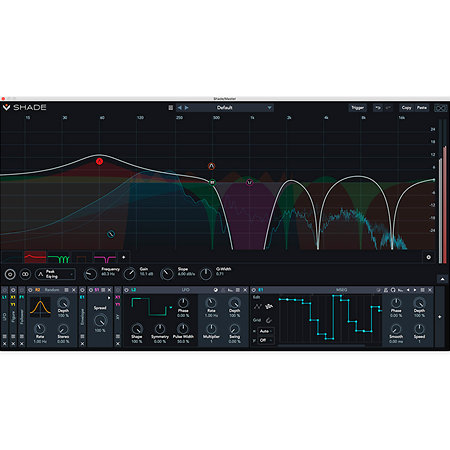Adjust the LFO Pulse Width knob

click(x=183, y=329)
